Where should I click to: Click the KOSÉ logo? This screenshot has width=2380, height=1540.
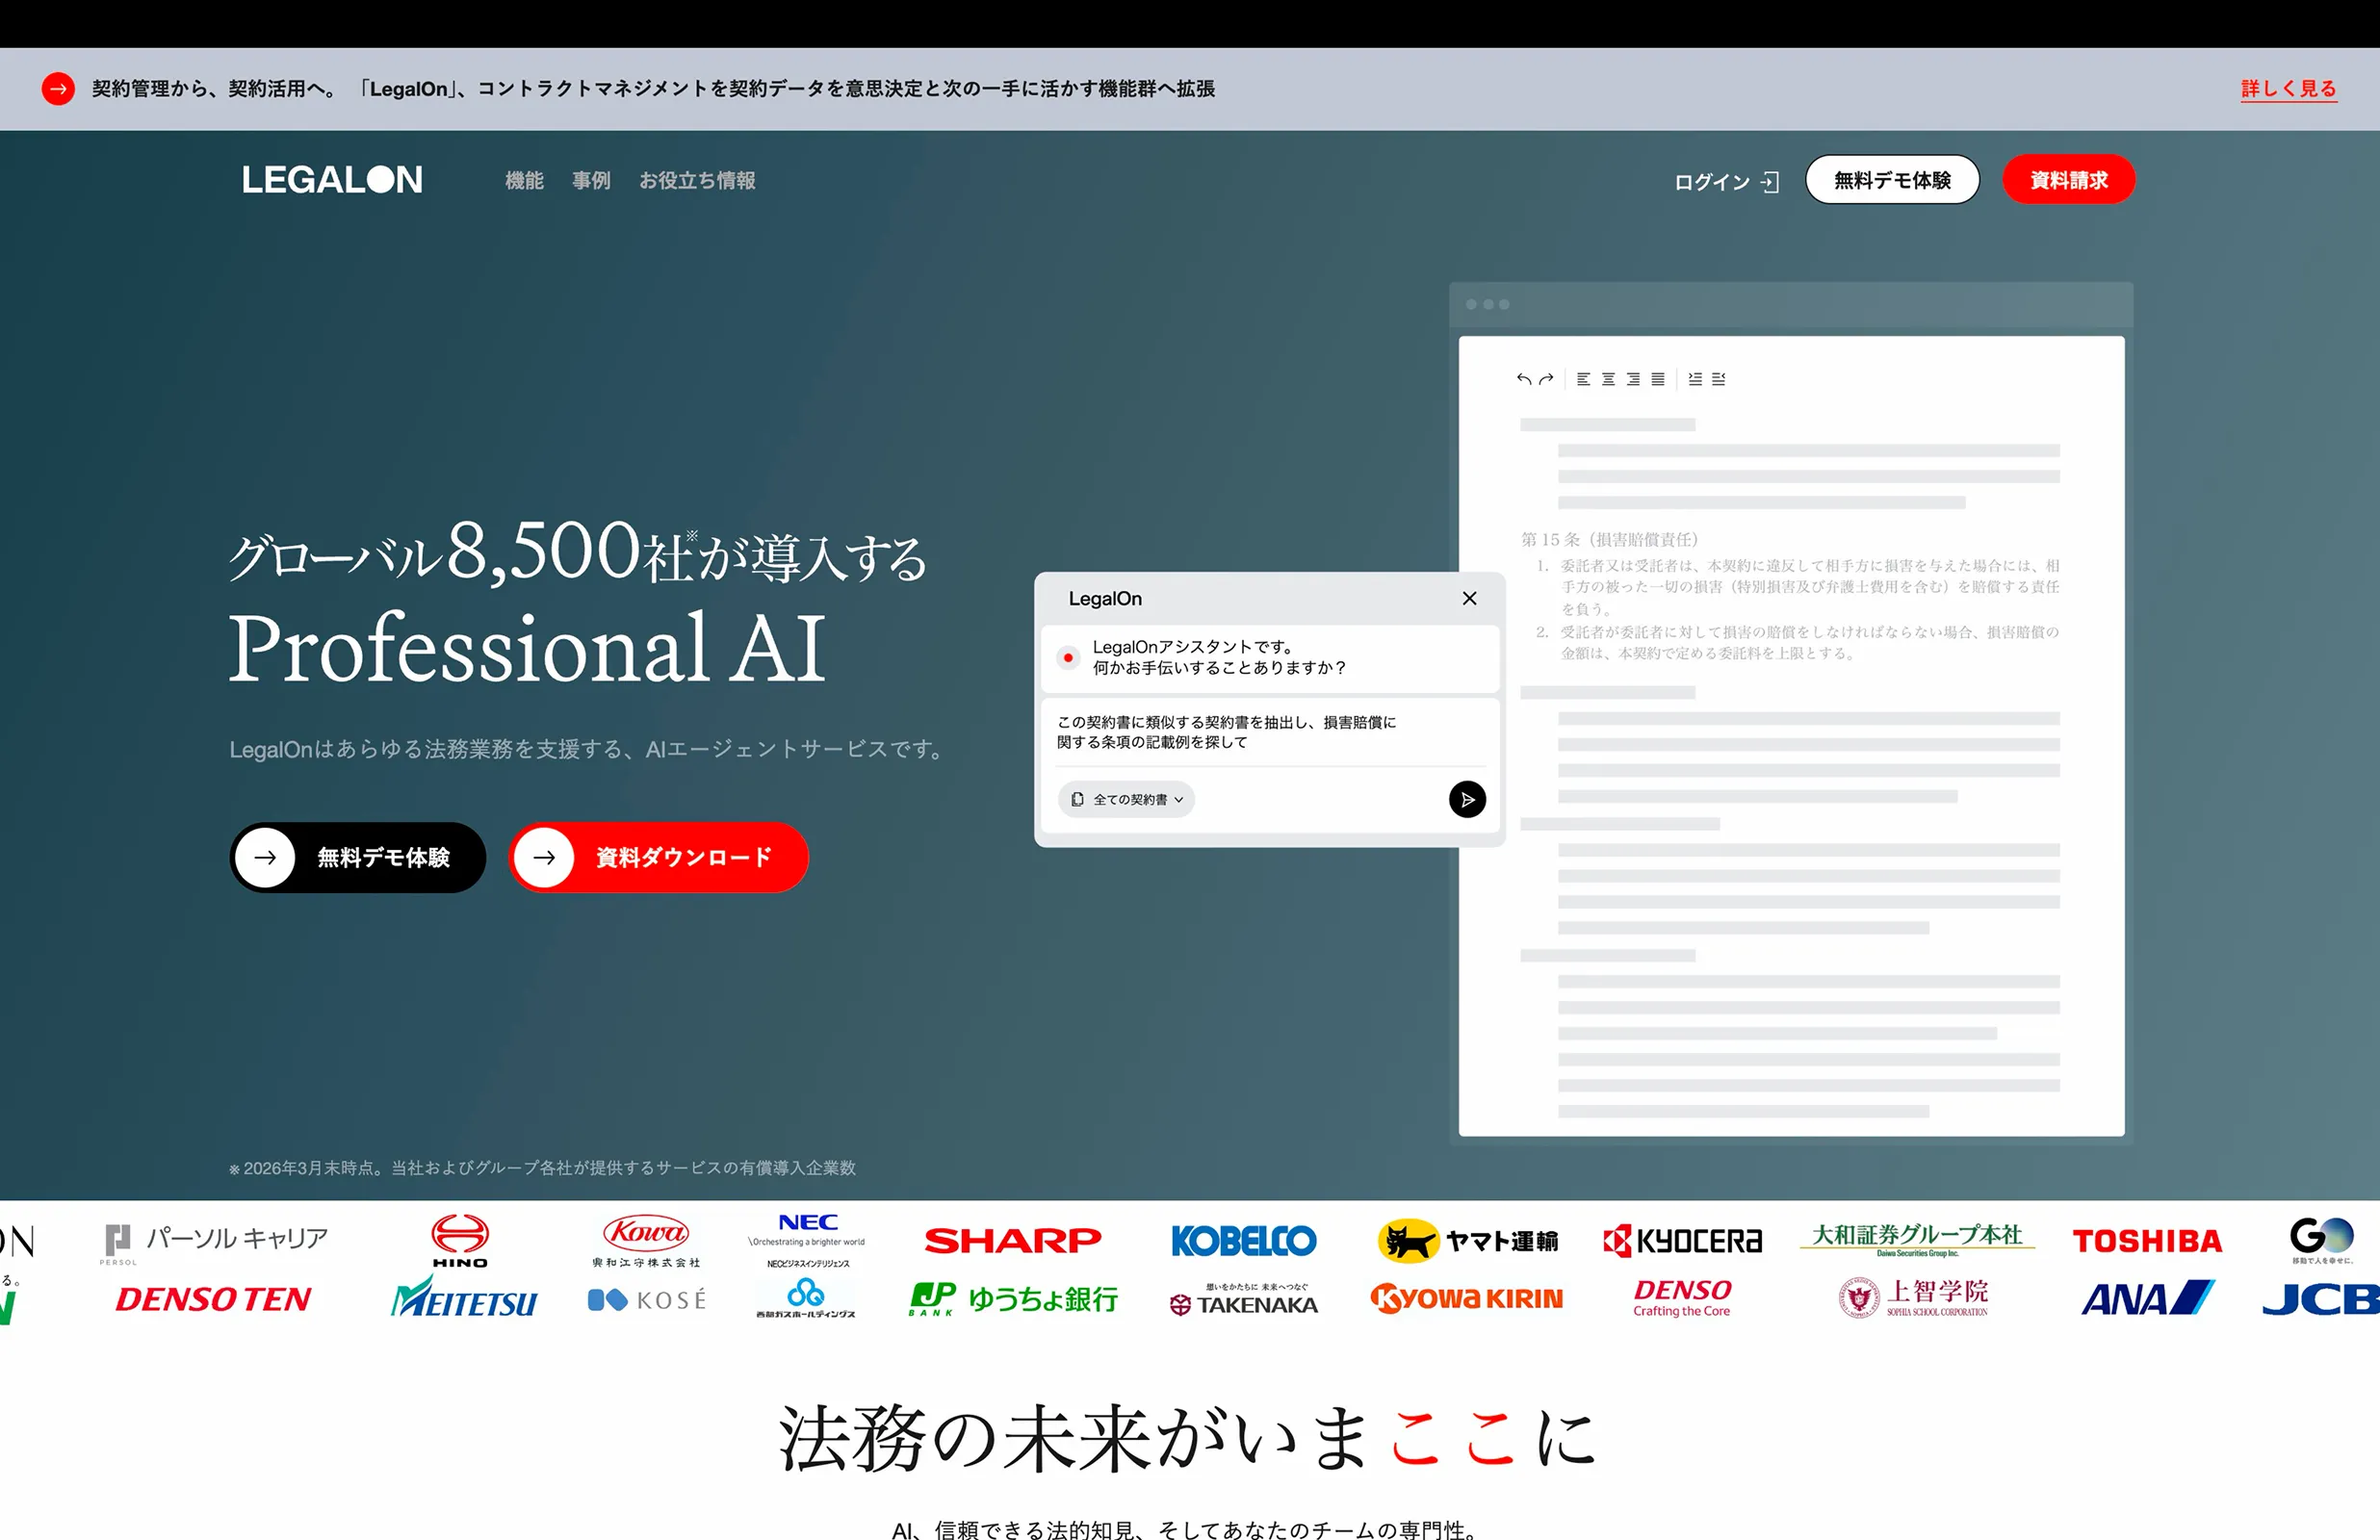[646, 1300]
